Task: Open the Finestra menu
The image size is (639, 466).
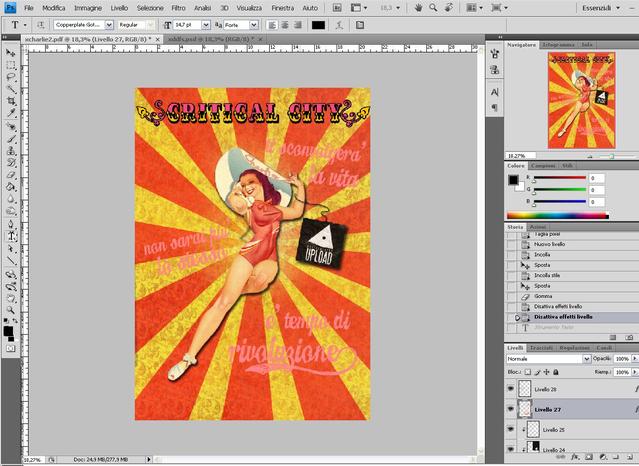Action: pos(282,8)
